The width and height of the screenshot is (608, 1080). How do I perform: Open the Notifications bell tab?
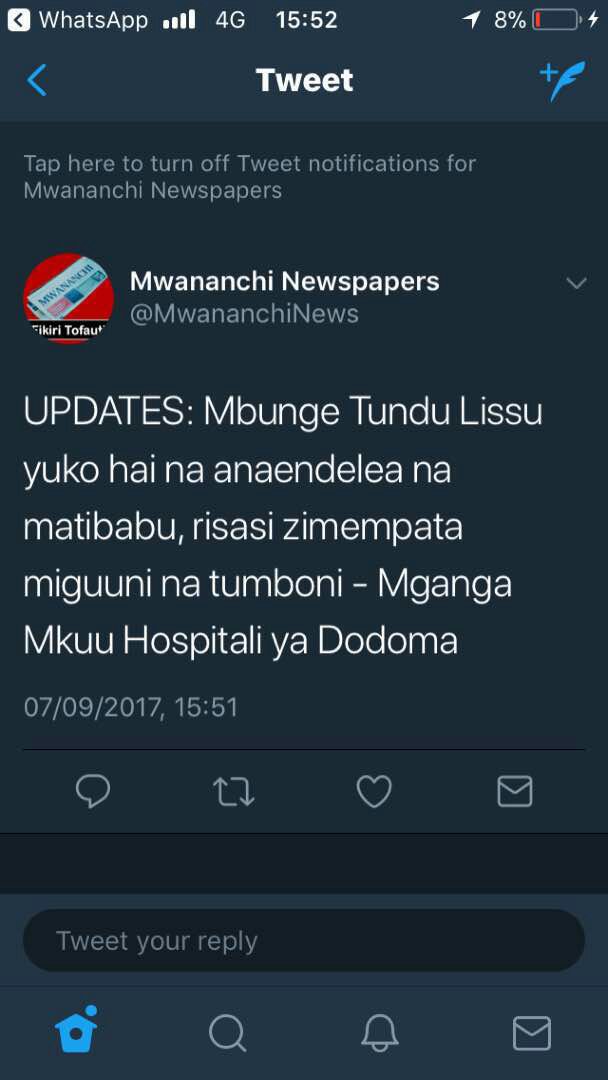click(x=379, y=1033)
